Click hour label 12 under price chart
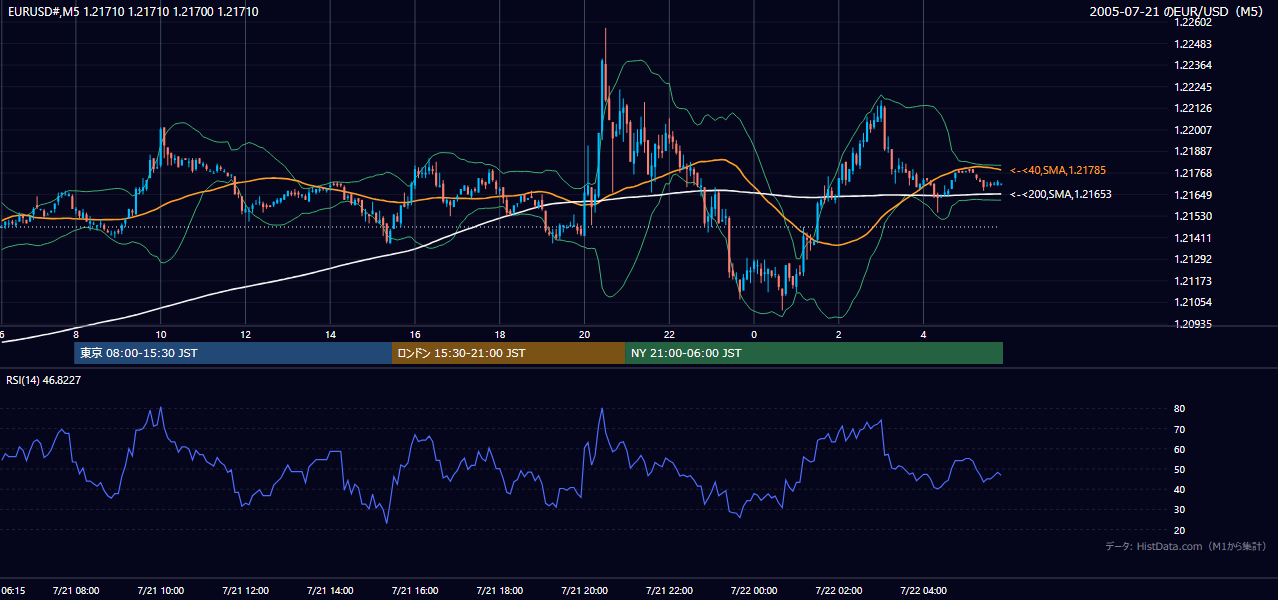The height and width of the screenshot is (600, 1278). 245,334
